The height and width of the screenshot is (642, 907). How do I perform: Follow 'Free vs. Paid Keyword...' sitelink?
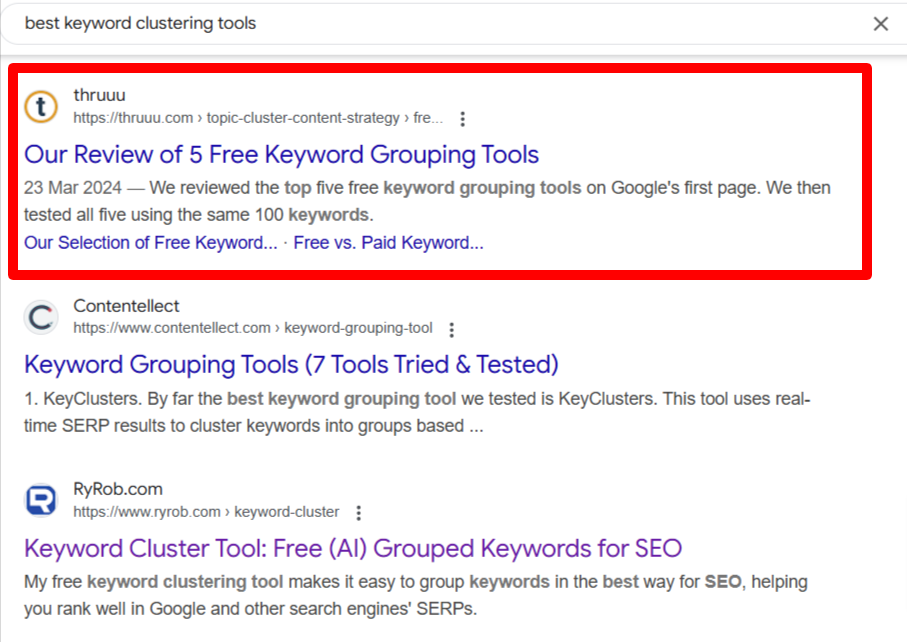click(388, 242)
